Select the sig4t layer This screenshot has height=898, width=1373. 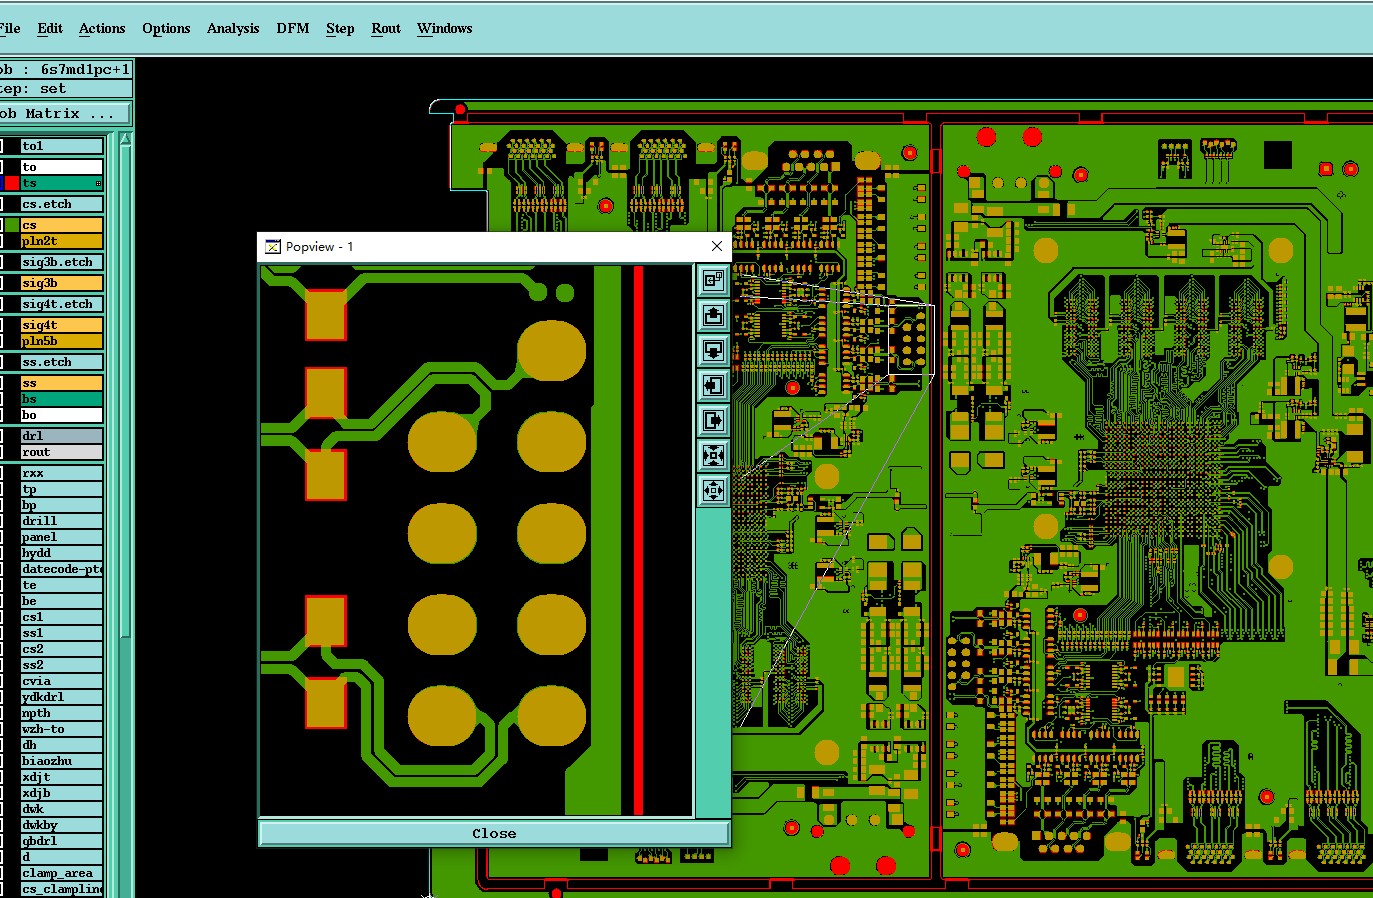coord(61,325)
